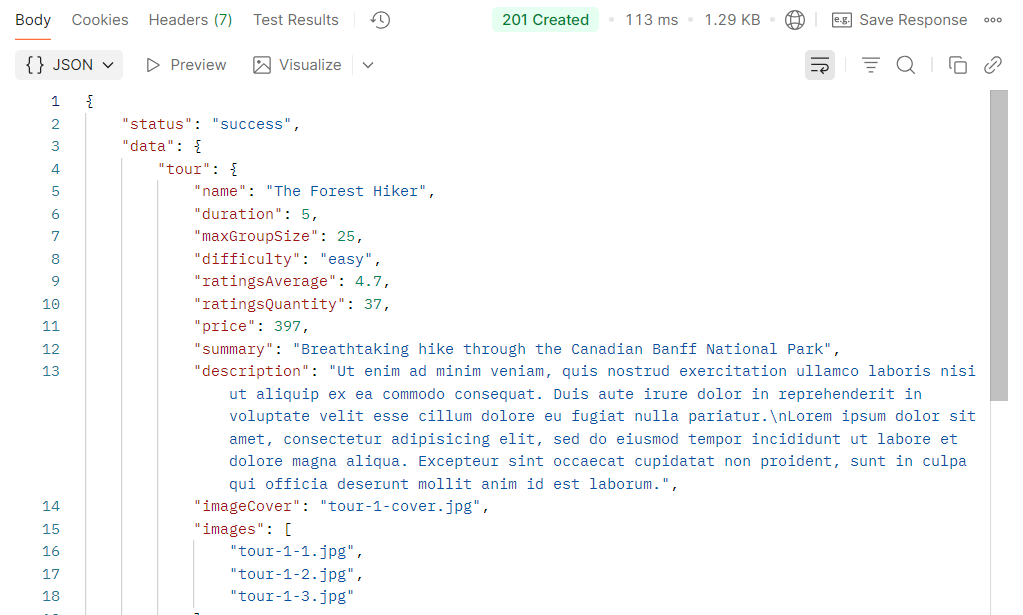Open the response history icon
The image size is (1023, 615).
(380, 20)
